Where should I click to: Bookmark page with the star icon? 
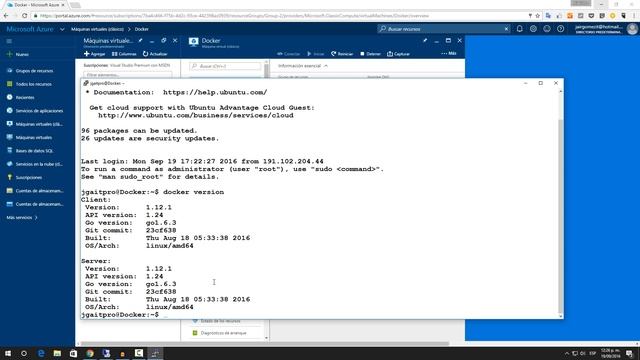point(538,16)
